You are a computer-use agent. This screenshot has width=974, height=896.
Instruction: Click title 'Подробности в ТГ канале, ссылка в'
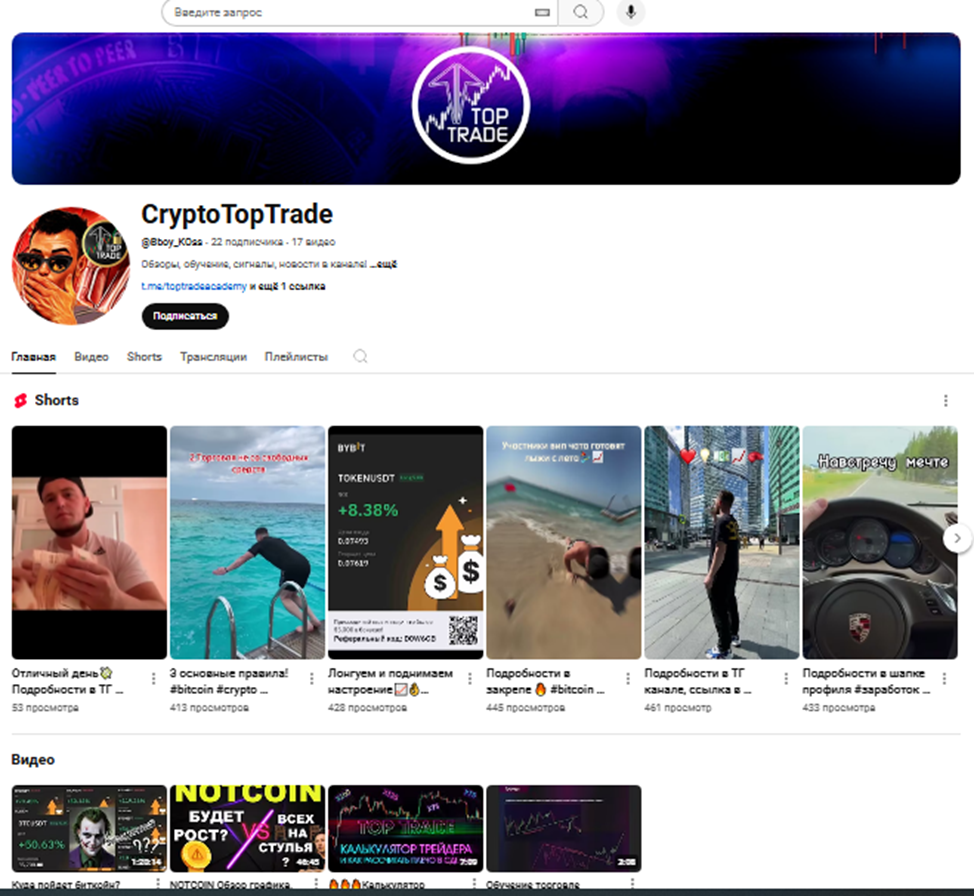tap(698, 681)
